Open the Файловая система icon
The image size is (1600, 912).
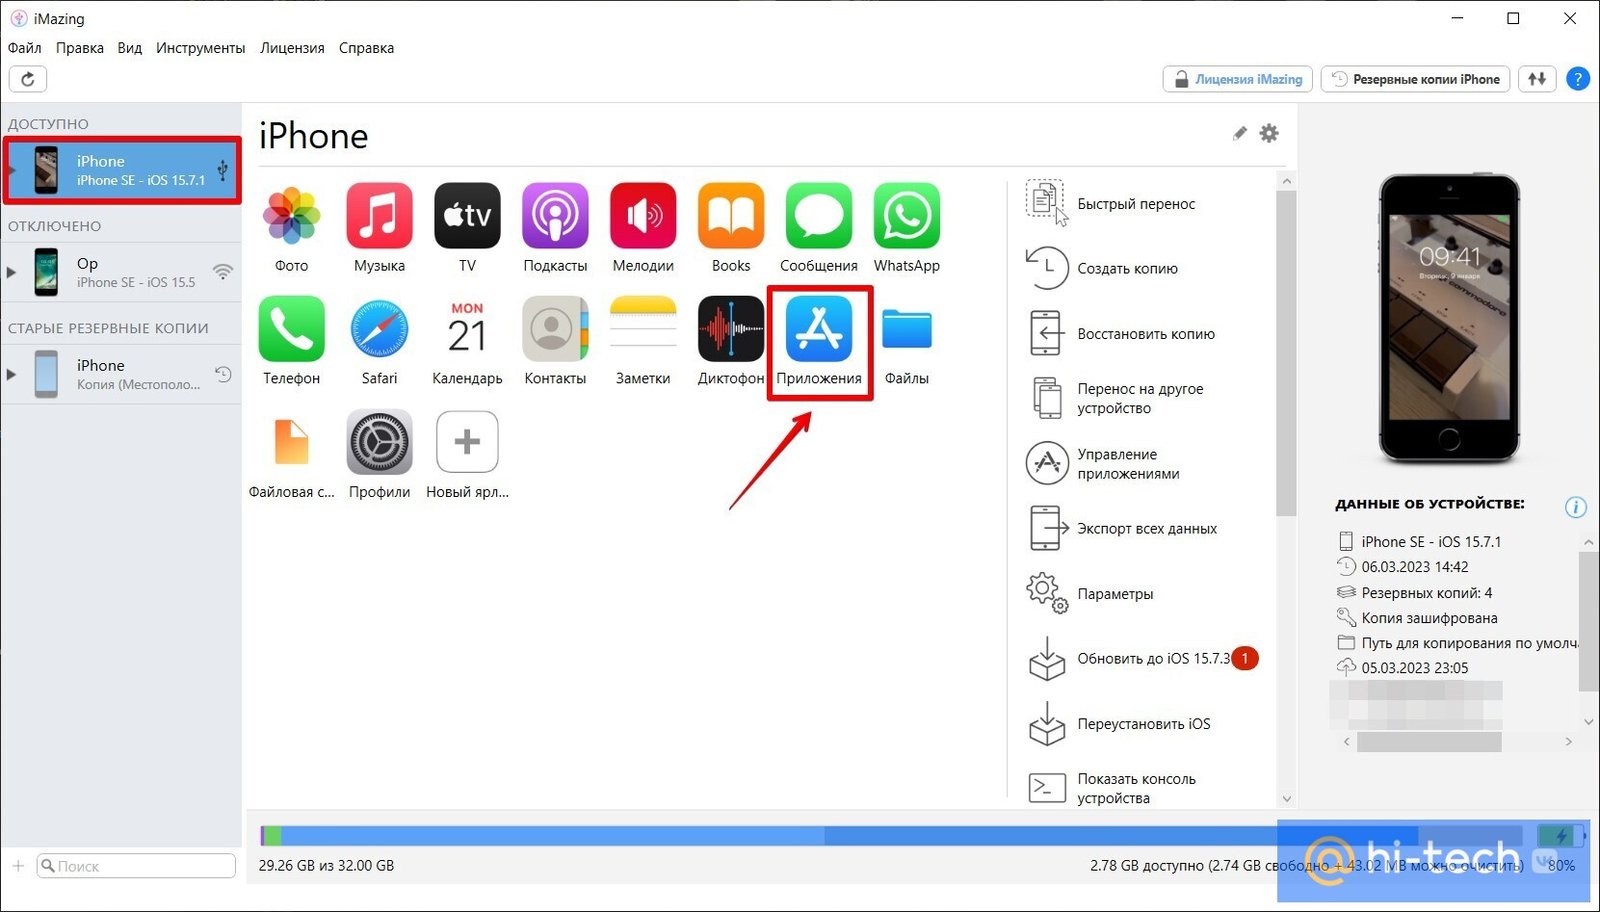(x=291, y=442)
